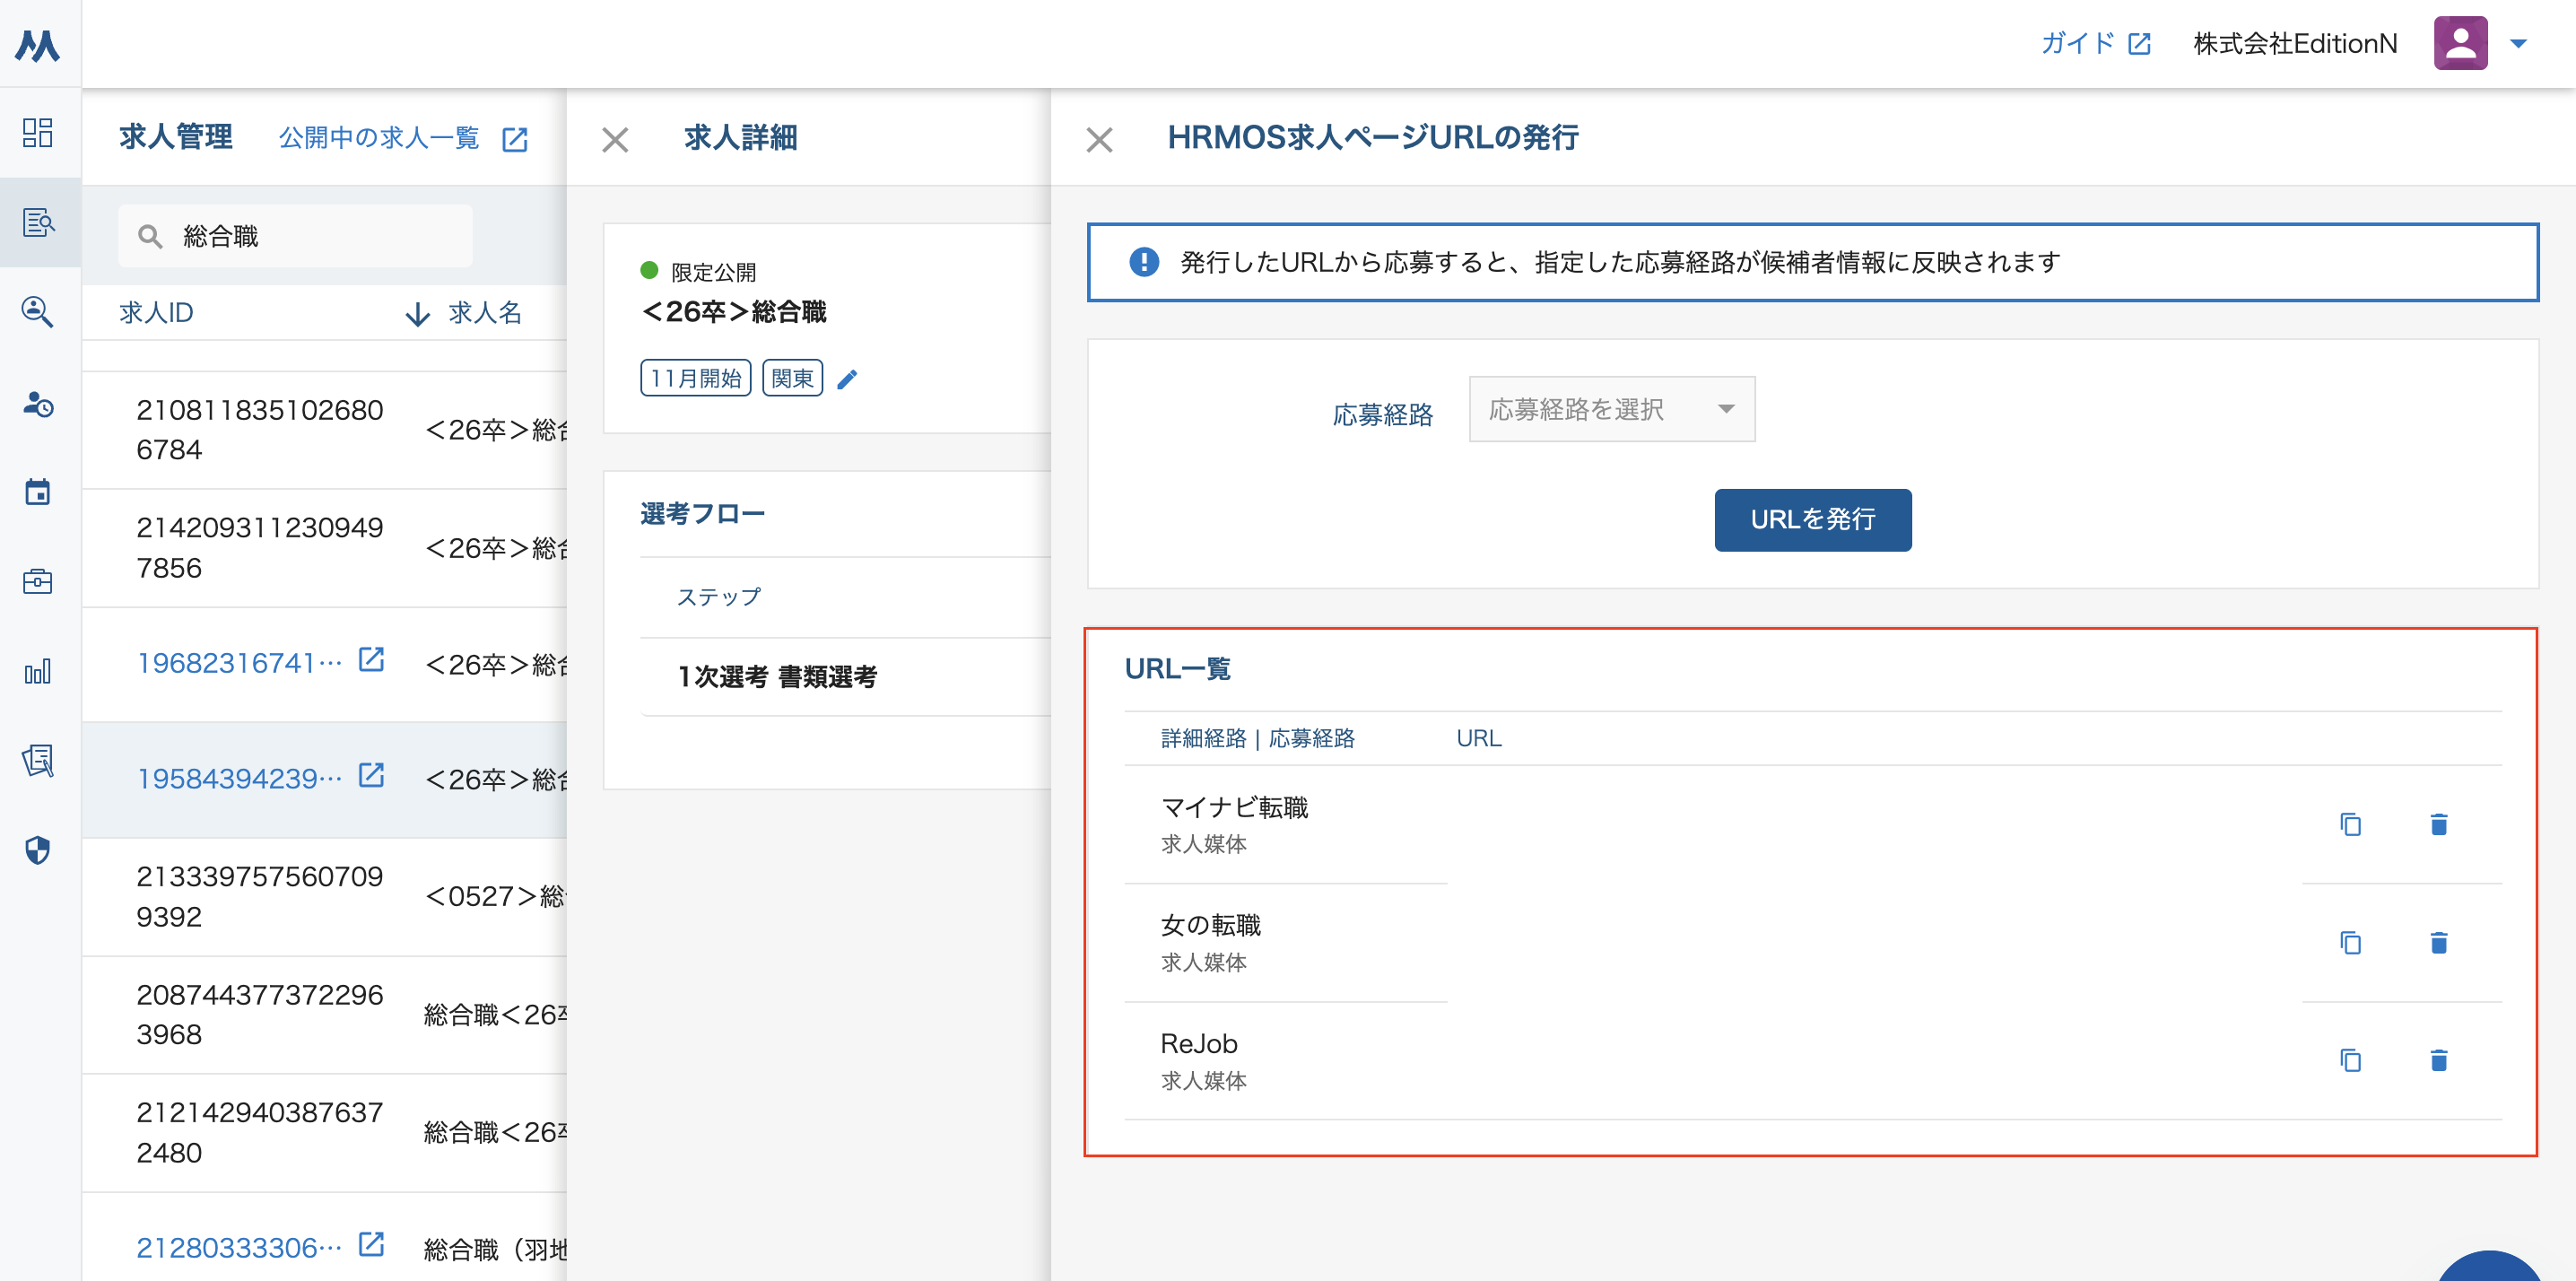The image size is (2576, 1281).
Task: Close the HRMOS求人ページURLの発行 panel
Action: tap(1099, 139)
